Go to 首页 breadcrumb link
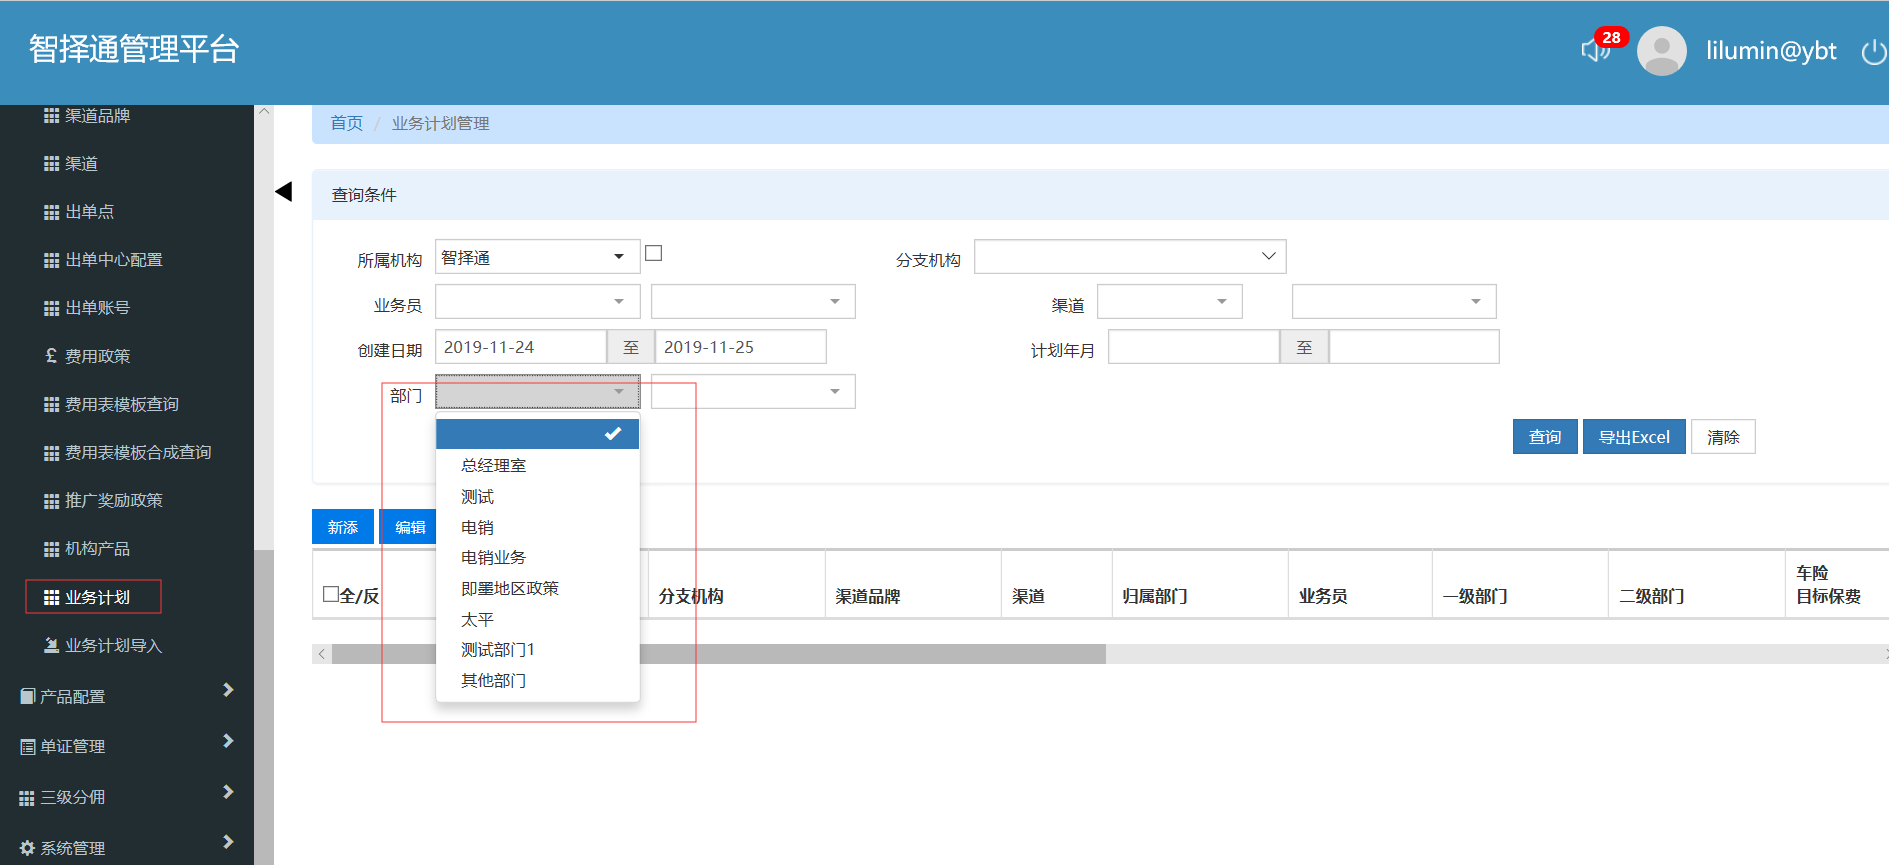Image resolution: width=1889 pixels, height=865 pixels. click(347, 123)
